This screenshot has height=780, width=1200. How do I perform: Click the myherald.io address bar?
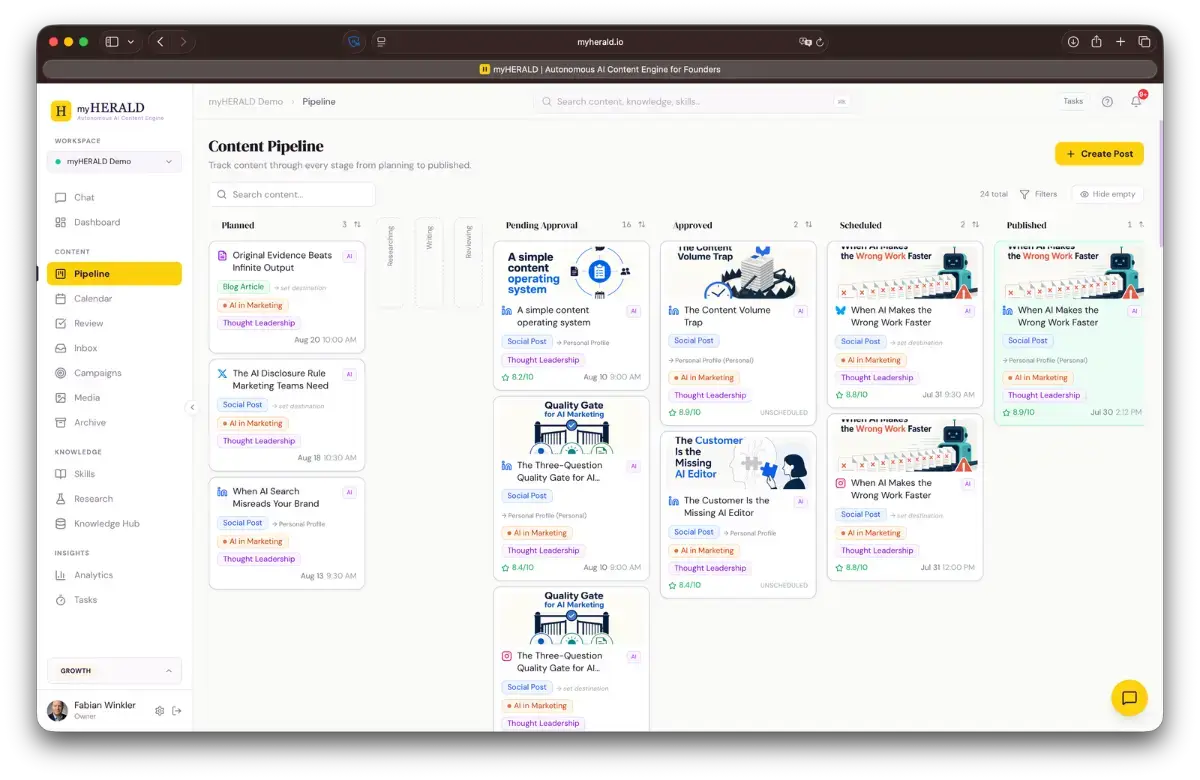click(x=600, y=42)
